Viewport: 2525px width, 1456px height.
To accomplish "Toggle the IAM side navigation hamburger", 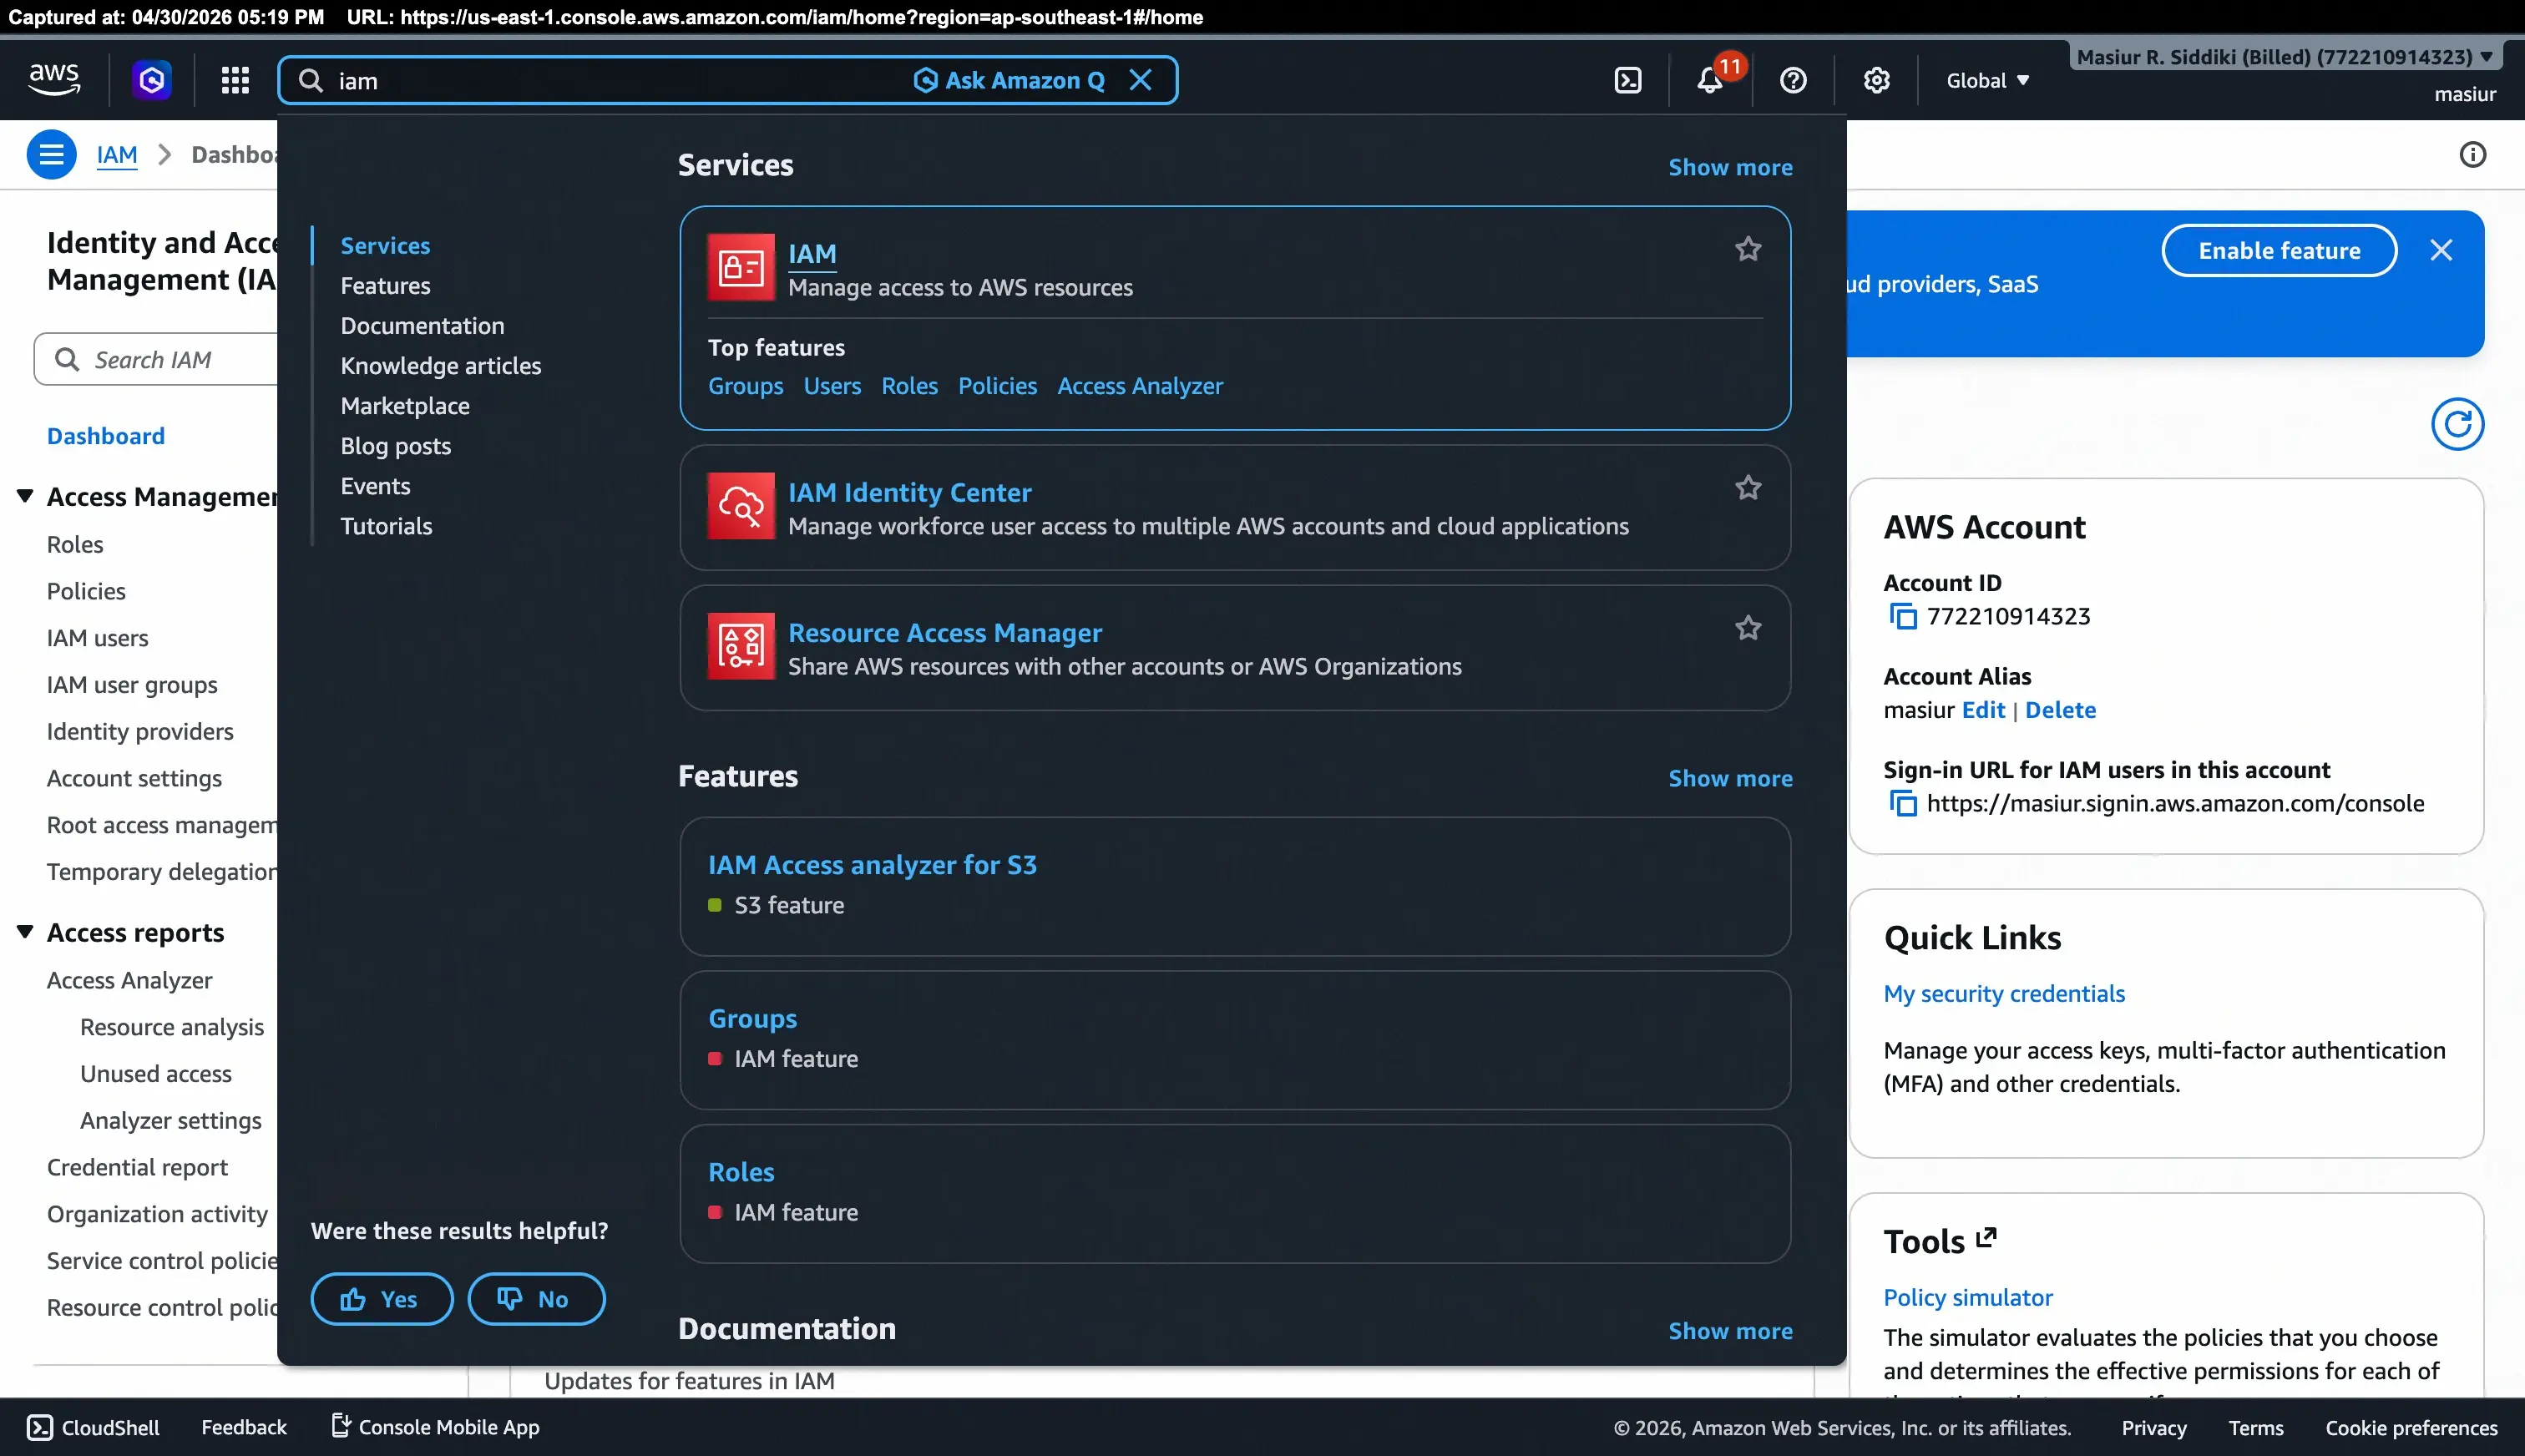I will click(x=51, y=155).
